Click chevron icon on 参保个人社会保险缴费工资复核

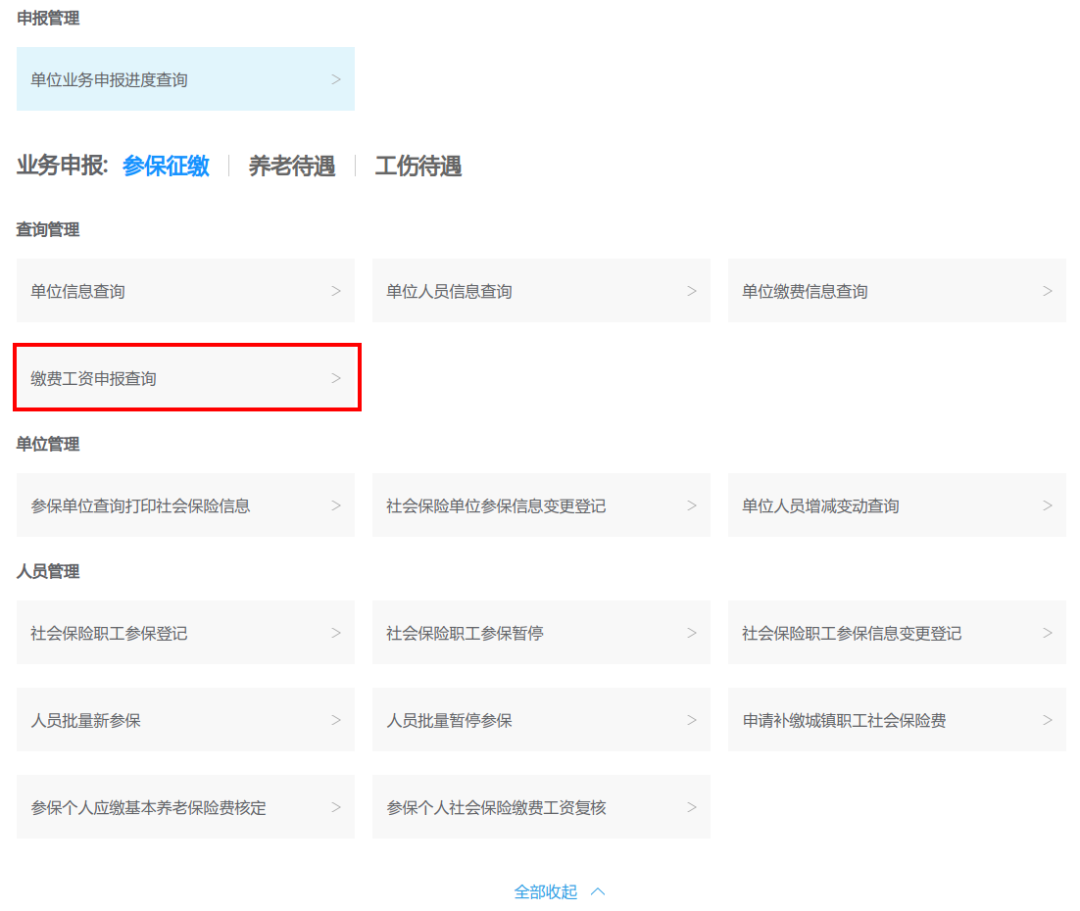click(x=692, y=807)
